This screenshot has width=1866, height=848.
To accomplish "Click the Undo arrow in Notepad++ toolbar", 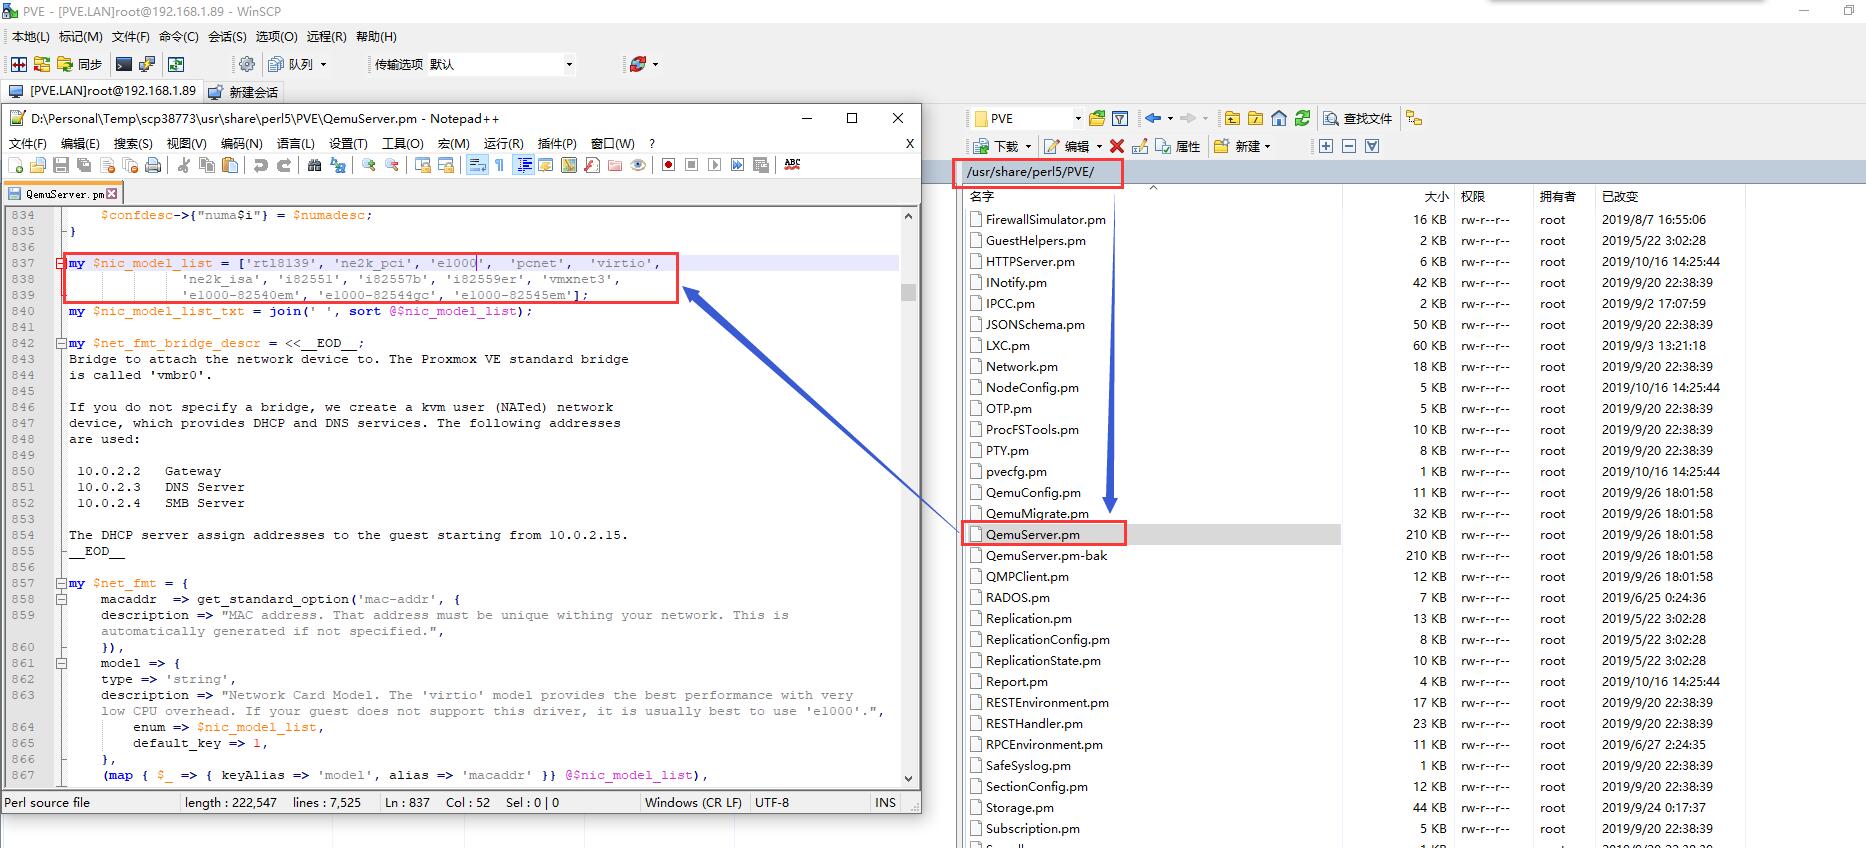I will (261, 165).
